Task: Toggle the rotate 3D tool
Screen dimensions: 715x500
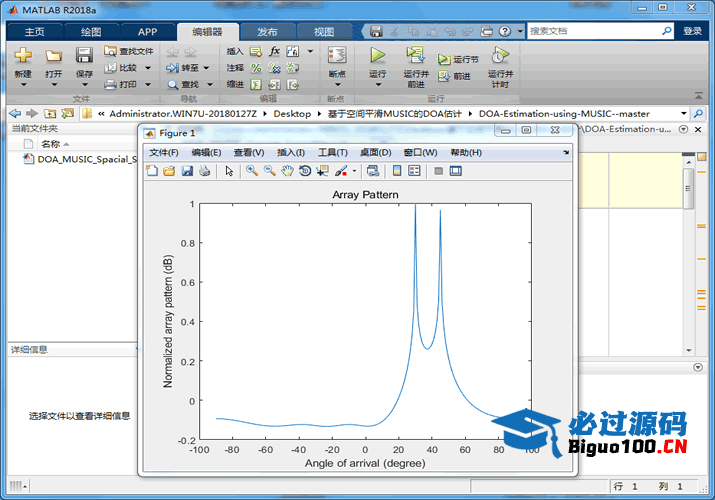Action: 305,171
